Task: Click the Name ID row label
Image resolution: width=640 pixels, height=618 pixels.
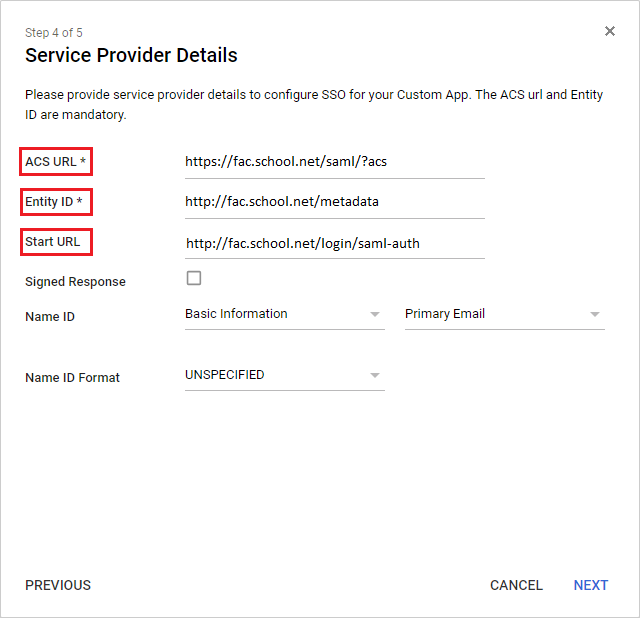Action: coord(50,317)
